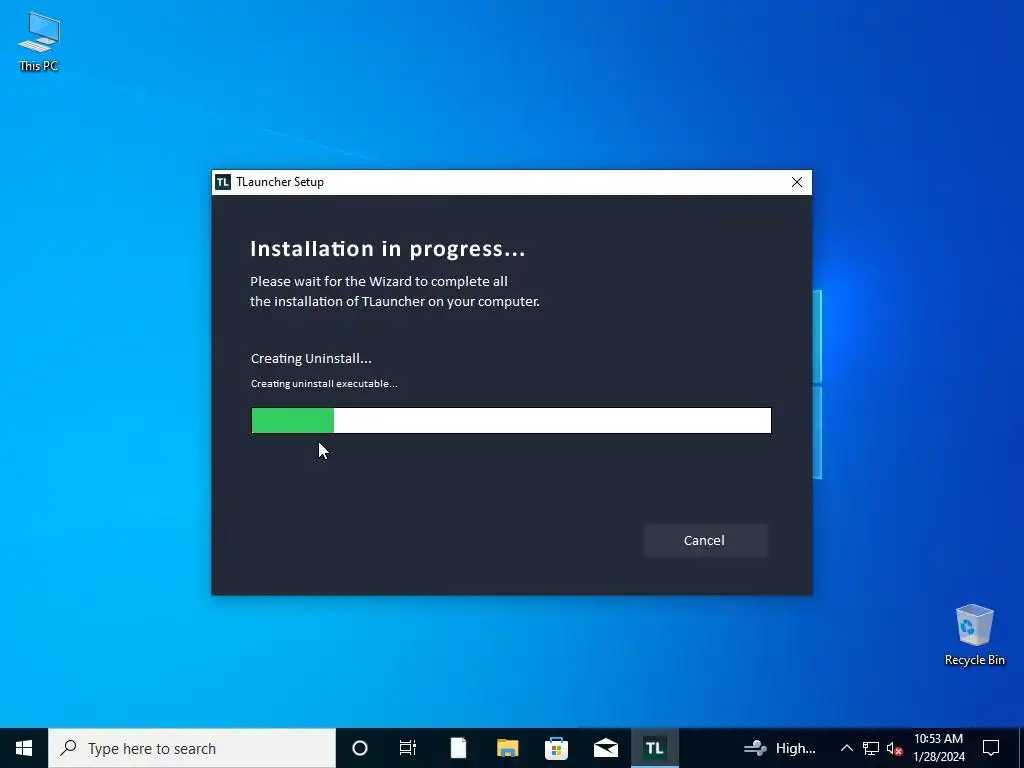Click the 'Creating Uninstall...' status text
Image resolution: width=1024 pixels, height=768 pixels.
click(311, 359)
